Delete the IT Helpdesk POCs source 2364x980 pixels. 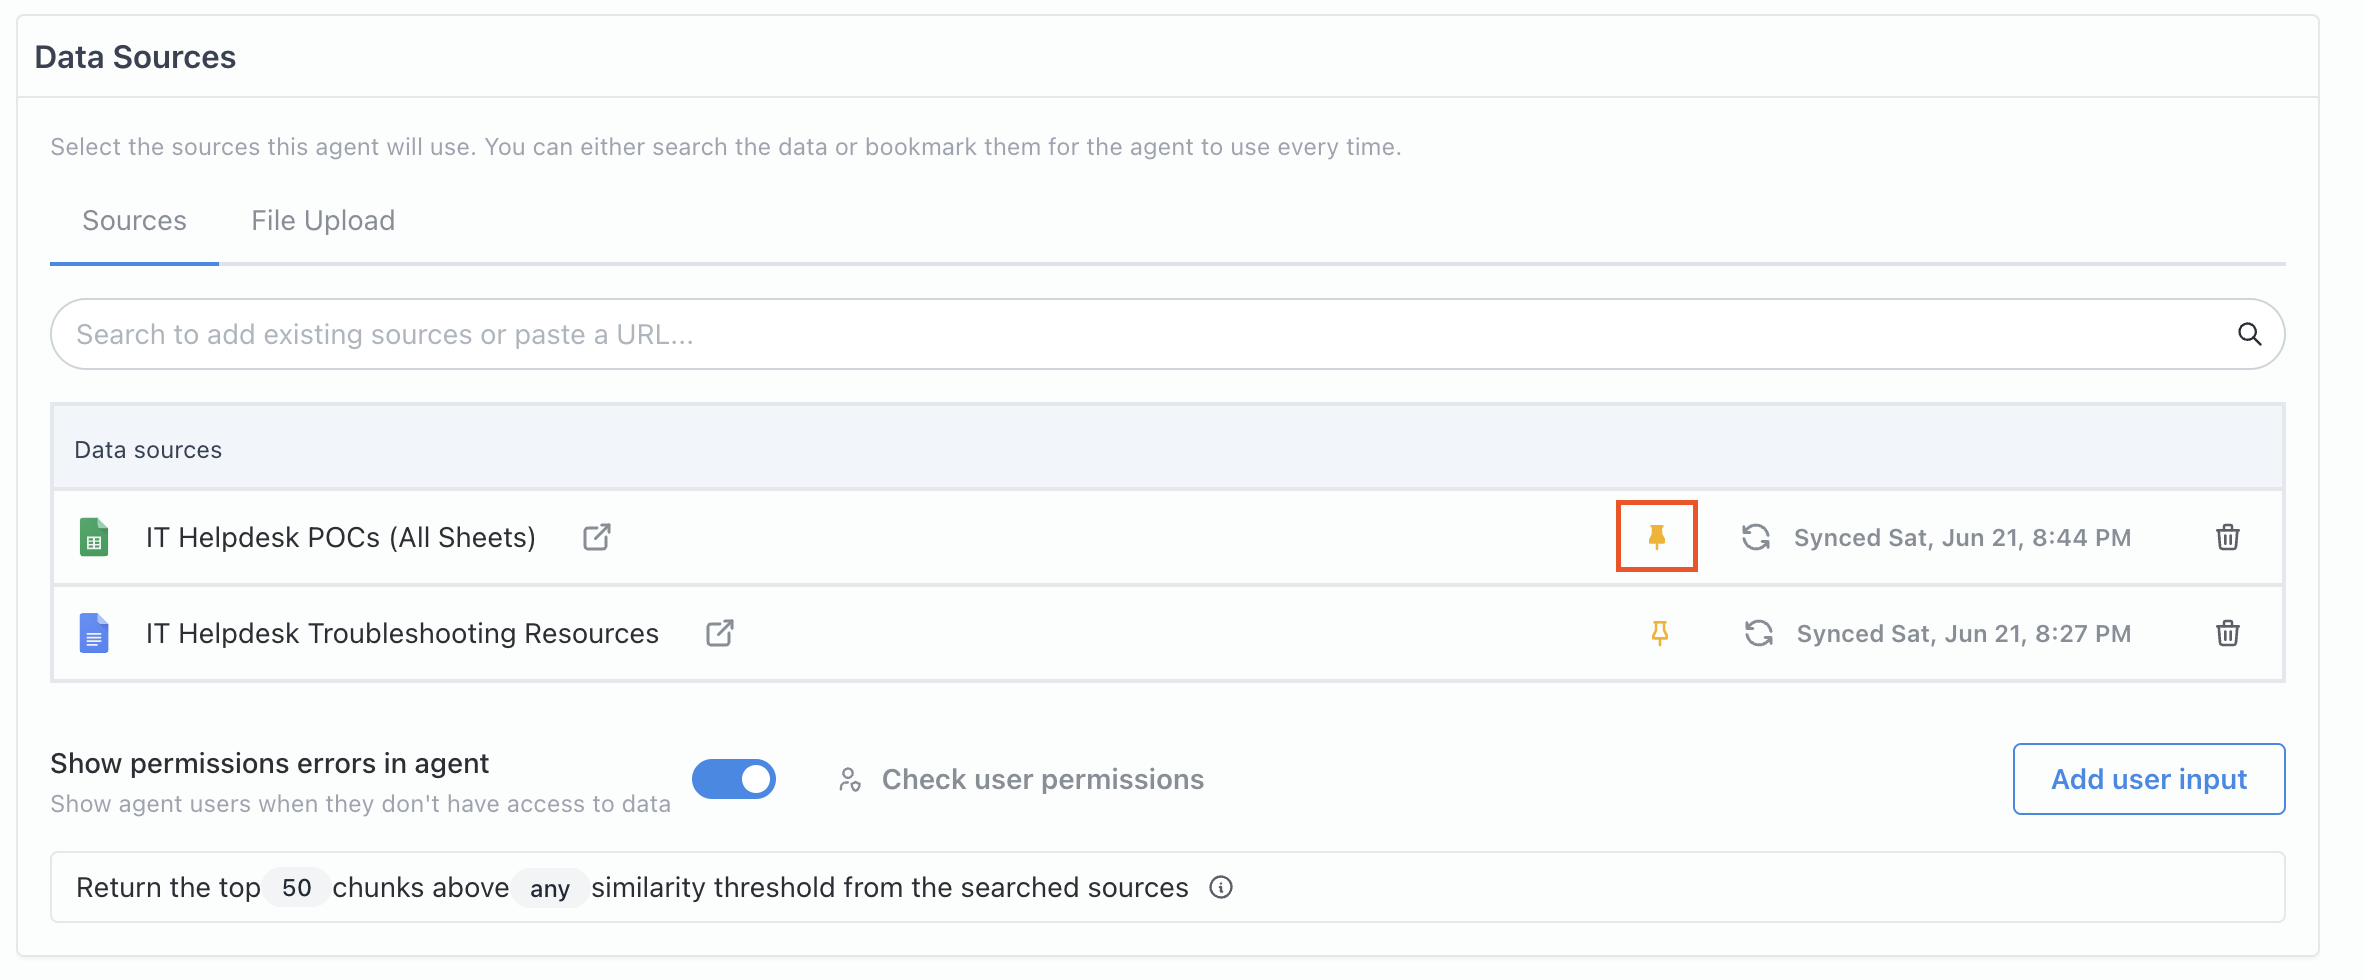[x=2228, y=537]
